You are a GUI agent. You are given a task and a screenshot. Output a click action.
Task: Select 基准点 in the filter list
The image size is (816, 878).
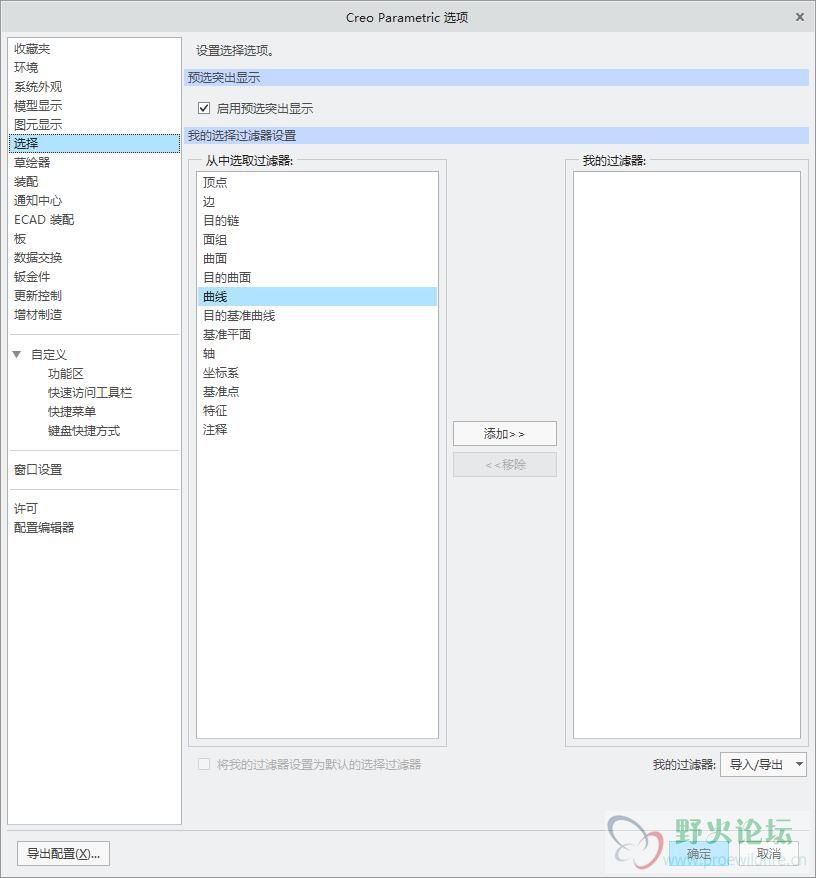(318, 392)
